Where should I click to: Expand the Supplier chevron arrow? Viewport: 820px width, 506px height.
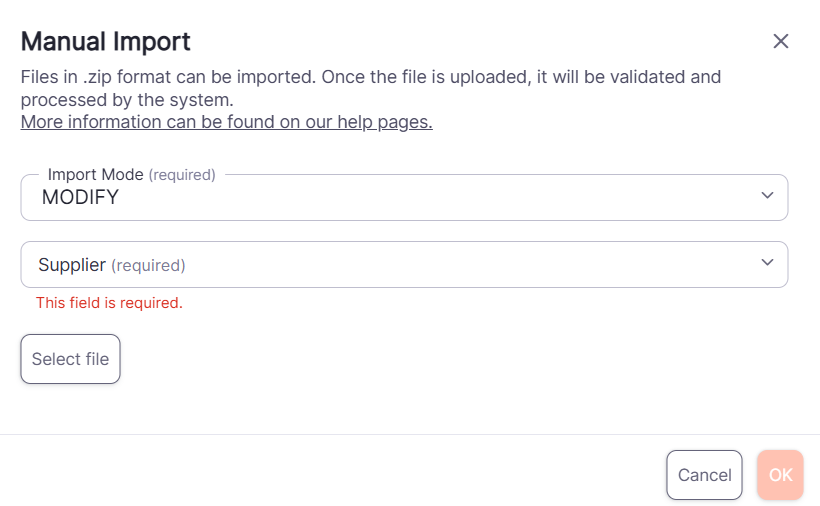tap(767, 262)
